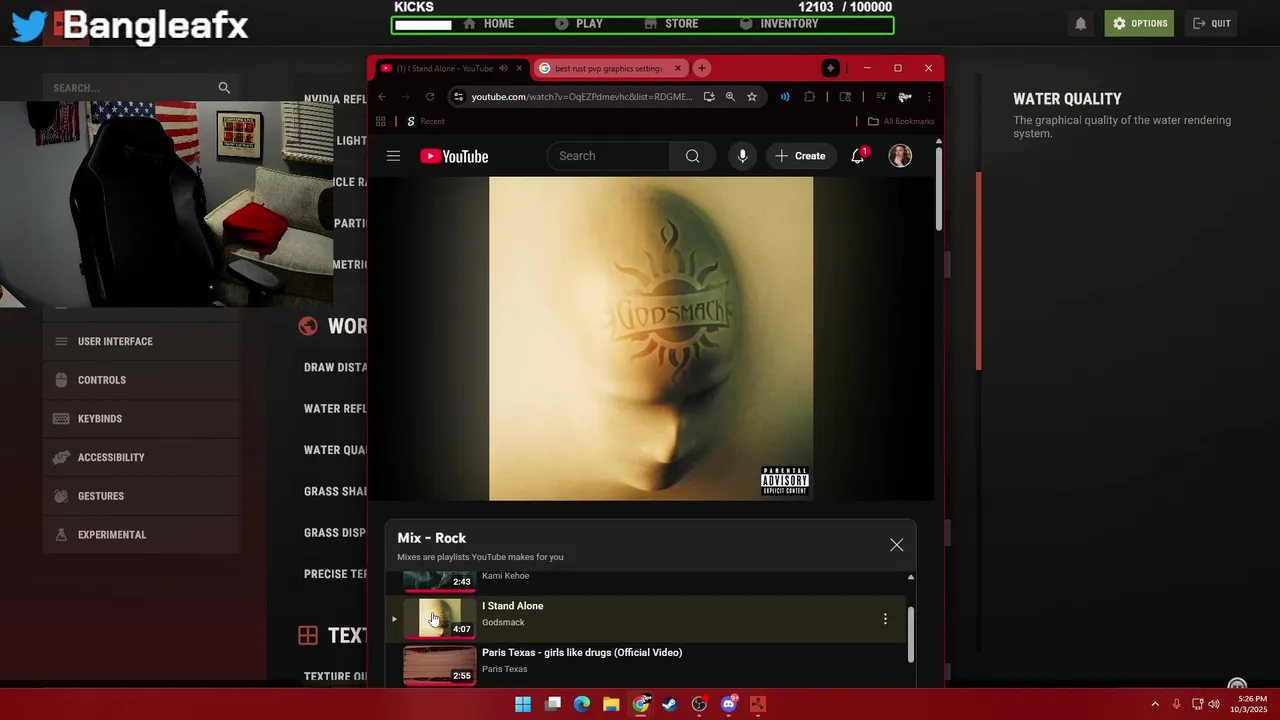Open File Explorer from the taskbar
1280x720 pixels.
coord(611,704)
